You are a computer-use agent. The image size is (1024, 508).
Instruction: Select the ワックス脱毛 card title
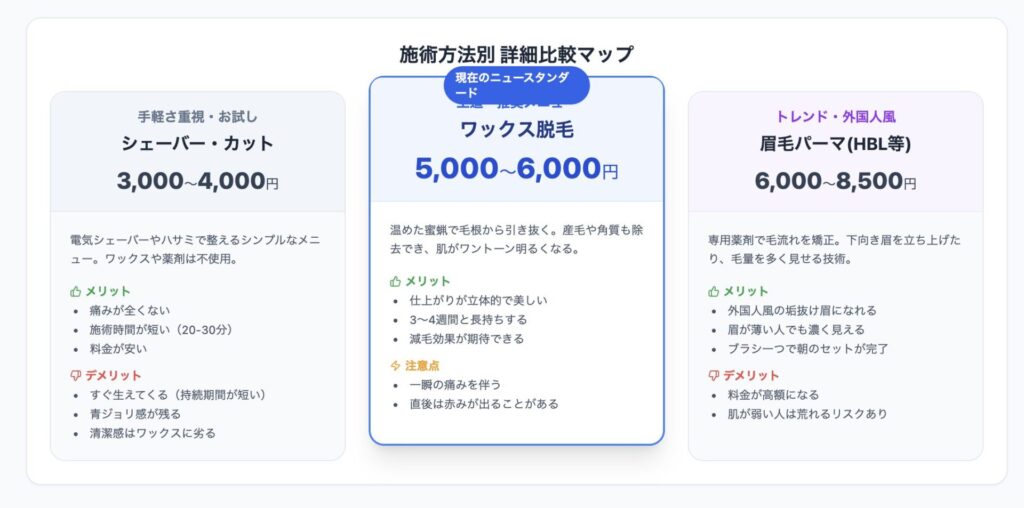click(516, 129)
